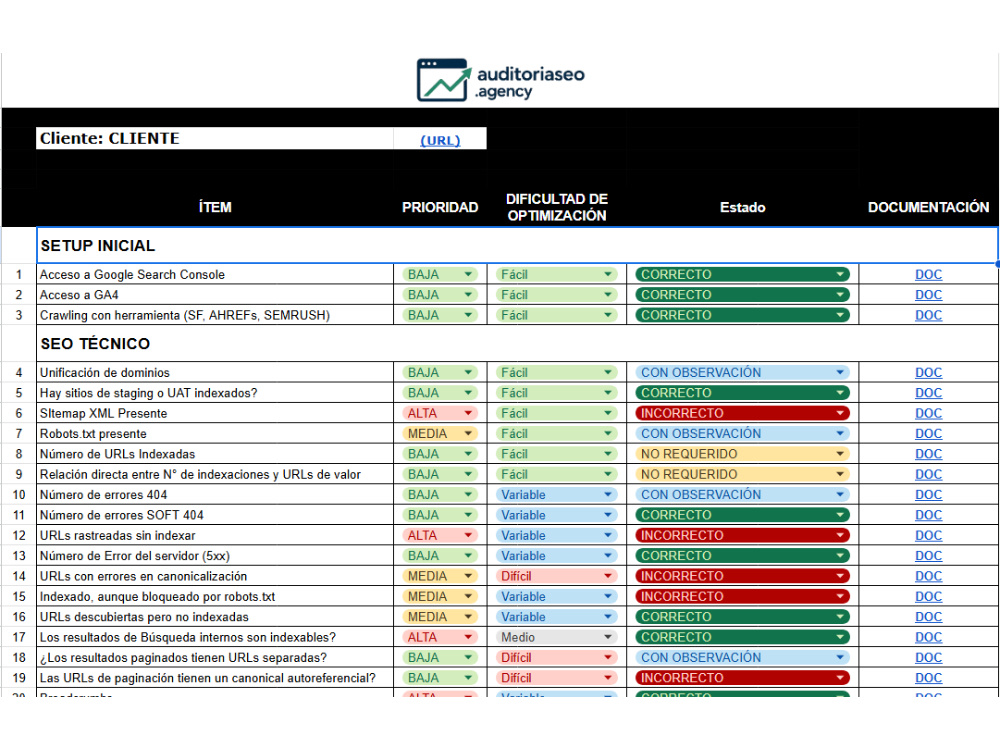Open priority dropdown for URLs descubiertas pero no indexadas
The width and height of the screenshot is (1000, 750).
pos(440,617)
